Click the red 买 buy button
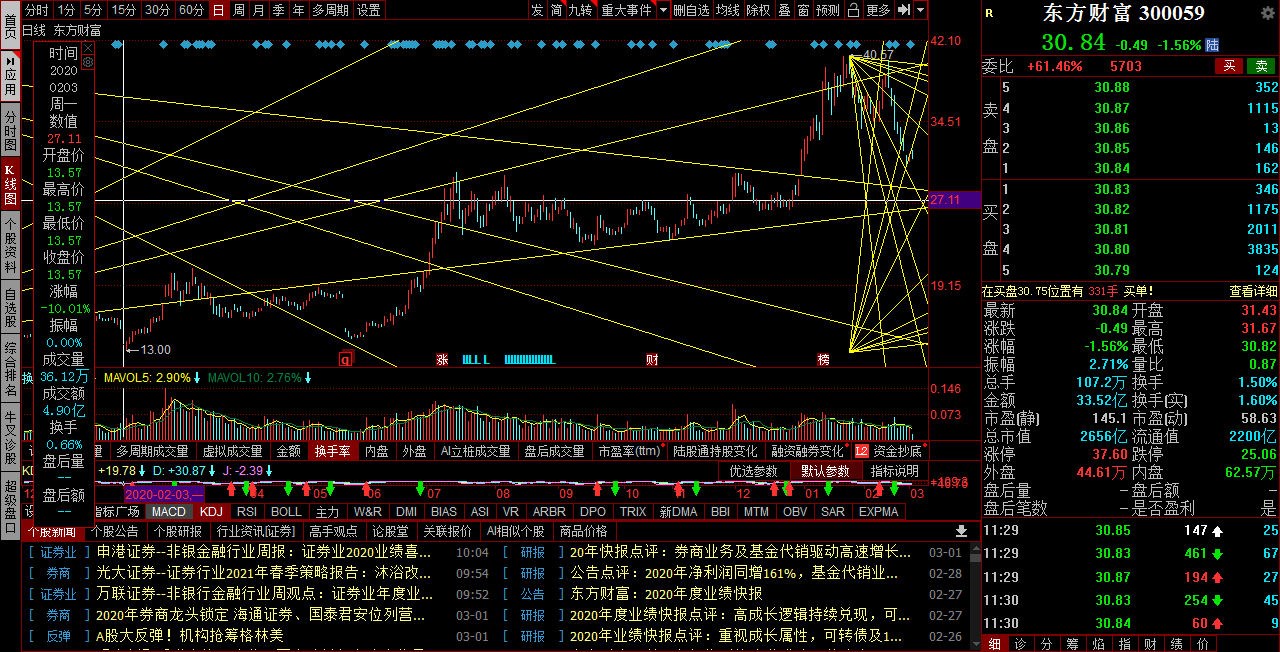Screen dimensions: 1280x652 1230,66
